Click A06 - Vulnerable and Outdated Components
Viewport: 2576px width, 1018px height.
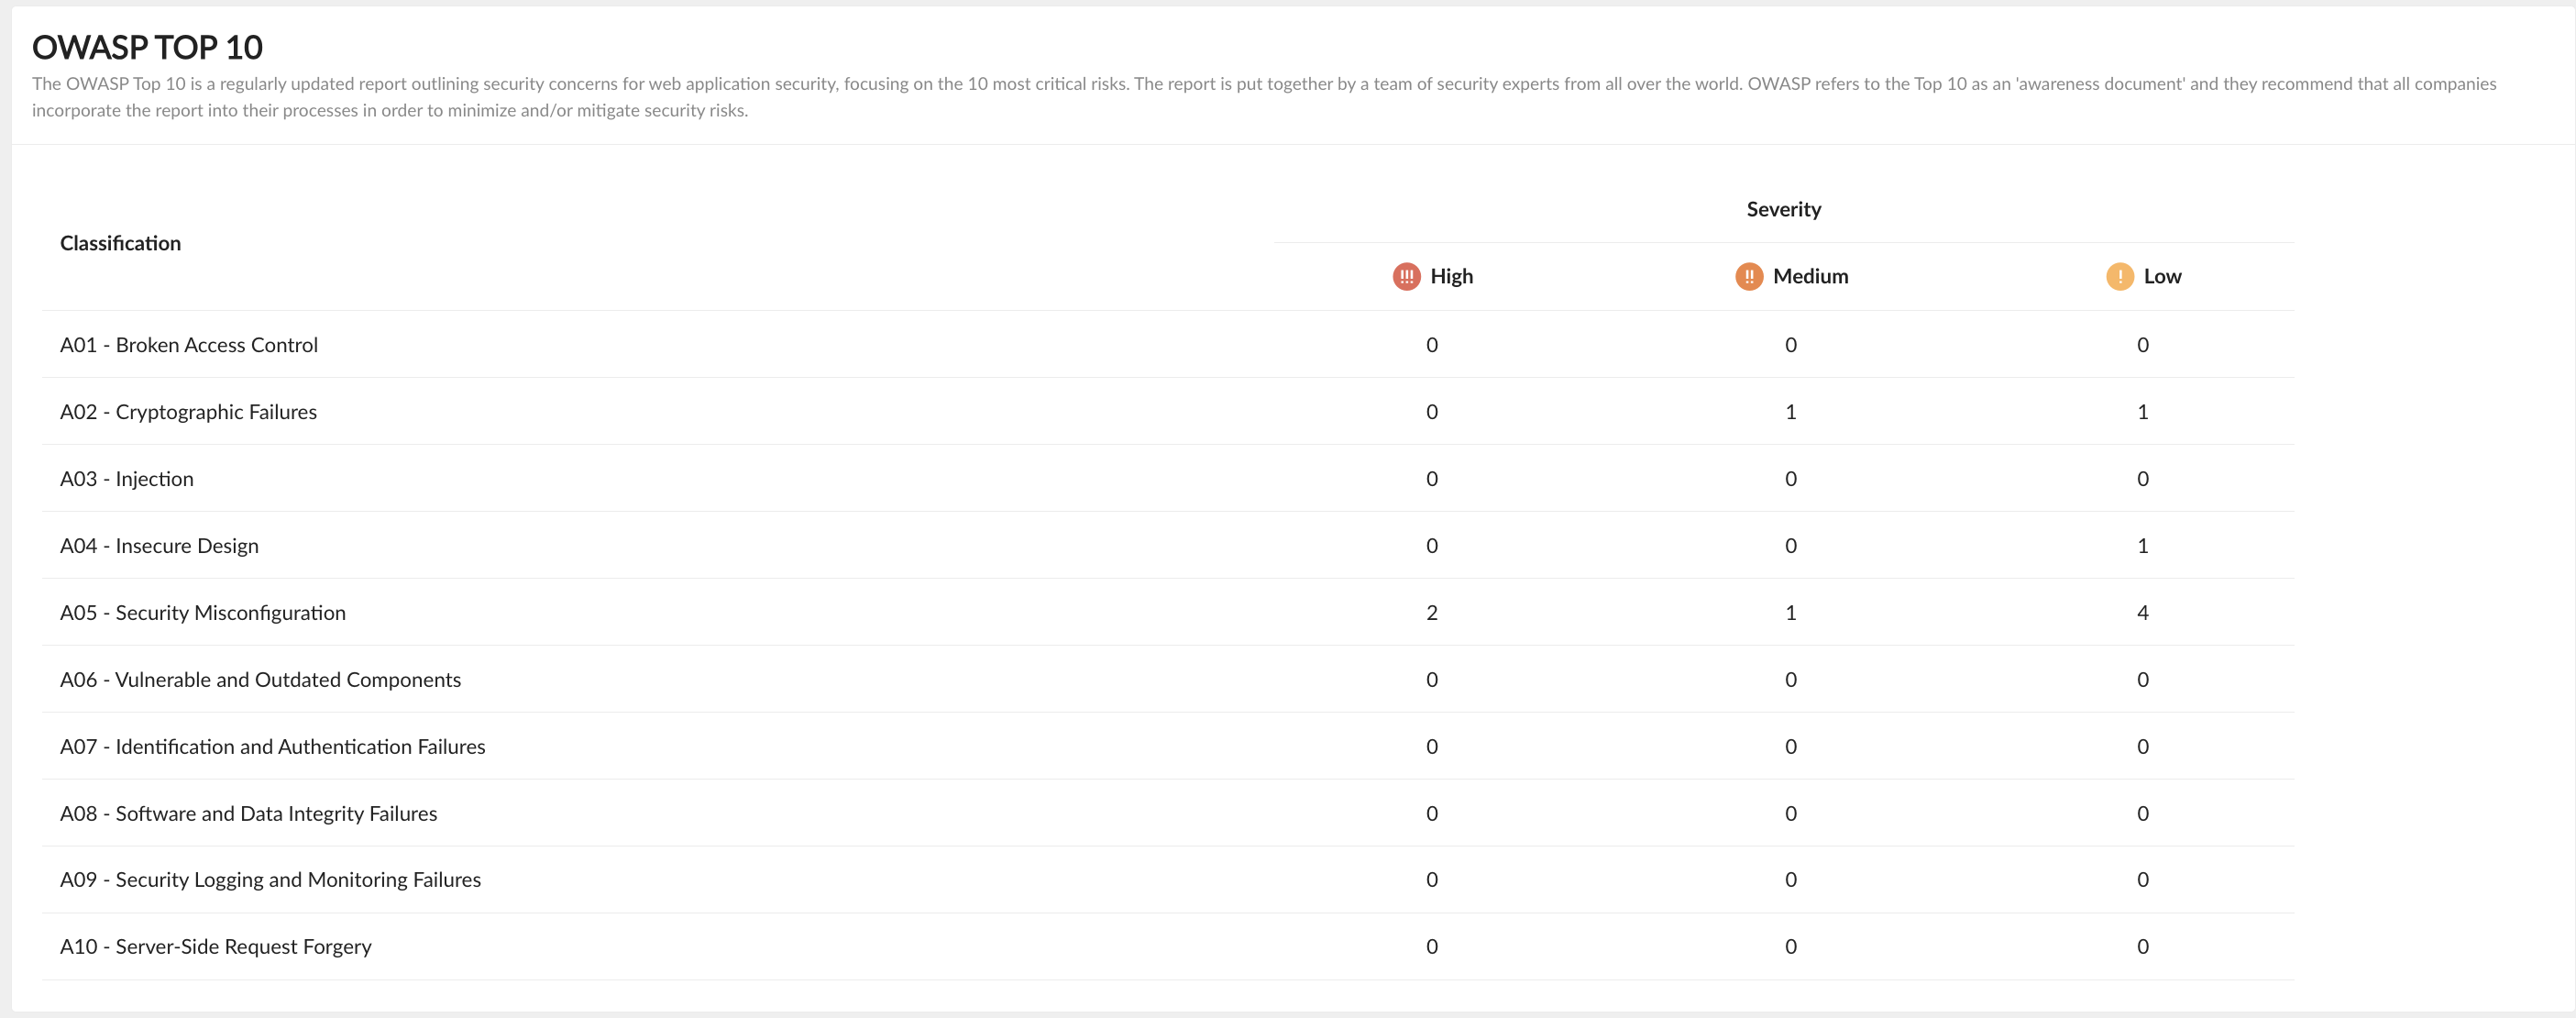(260, 680)
